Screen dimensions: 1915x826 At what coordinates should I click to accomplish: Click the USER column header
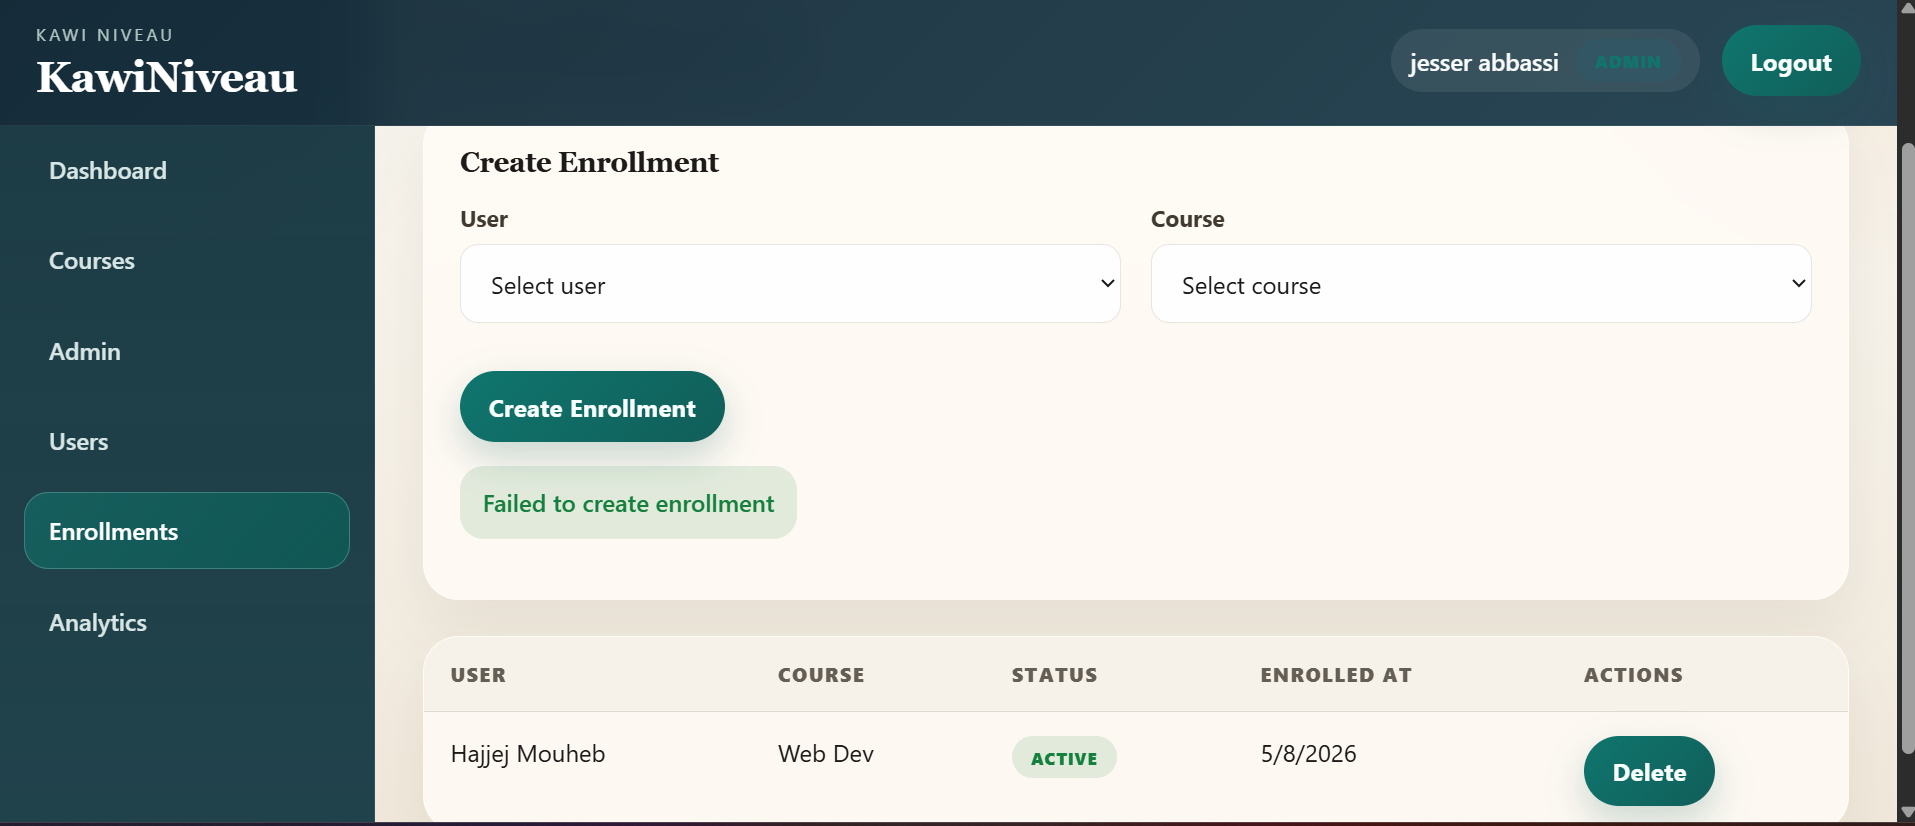(x=478, y=675)
